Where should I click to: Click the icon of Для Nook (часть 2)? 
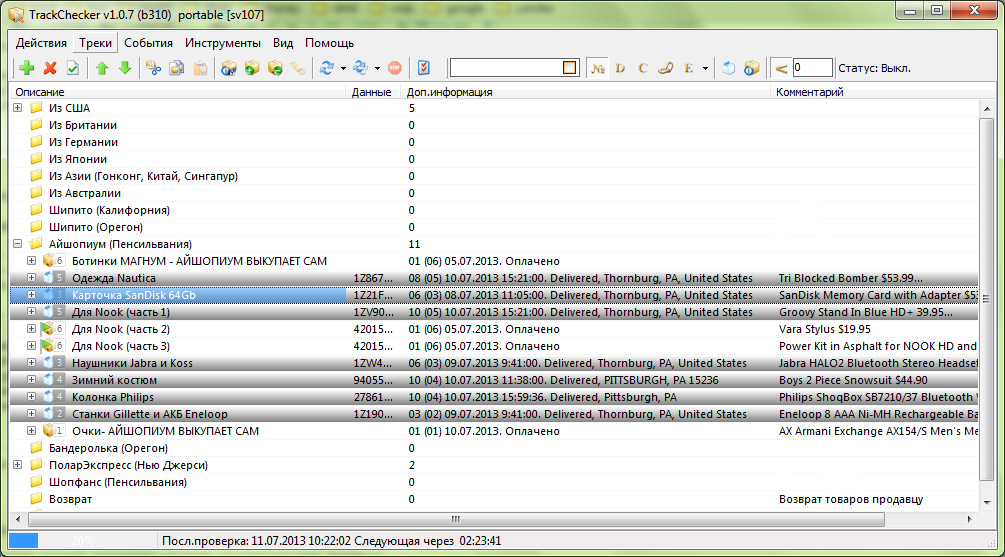pyautogui.click(x=47, y=329)
